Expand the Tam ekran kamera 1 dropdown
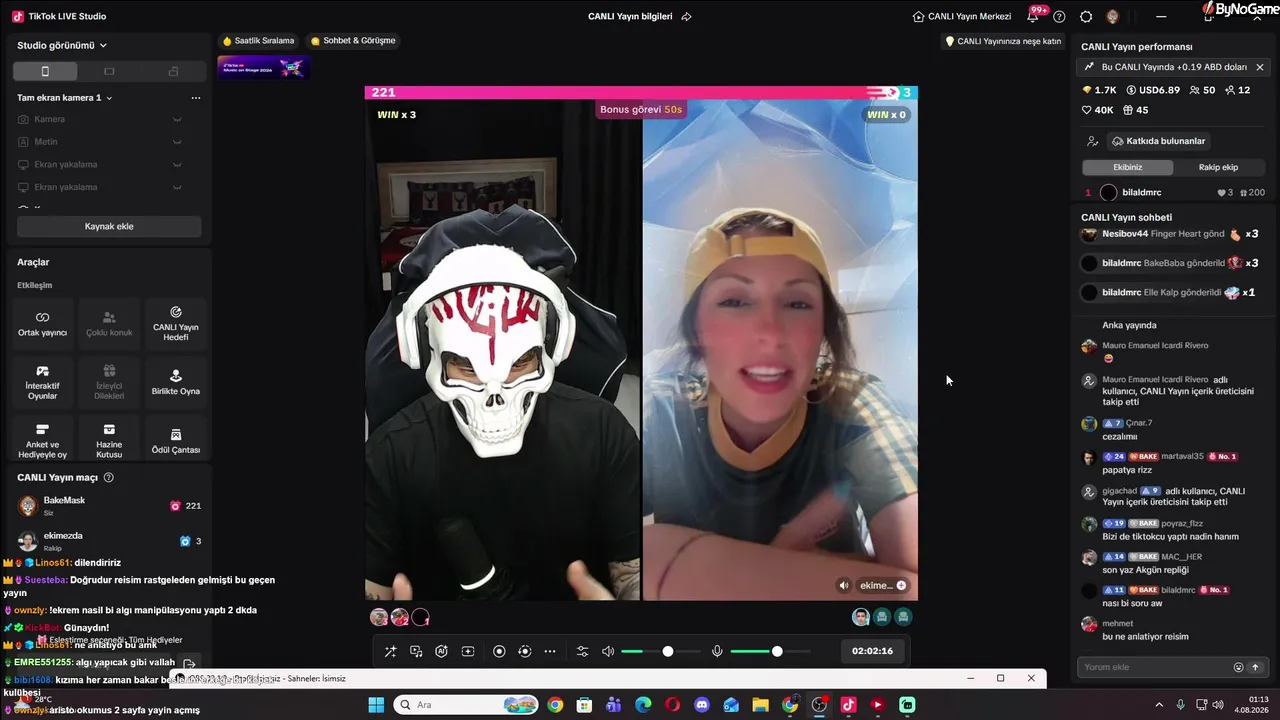This screenshot has width=1280, height=720. [x=65, y=98]
